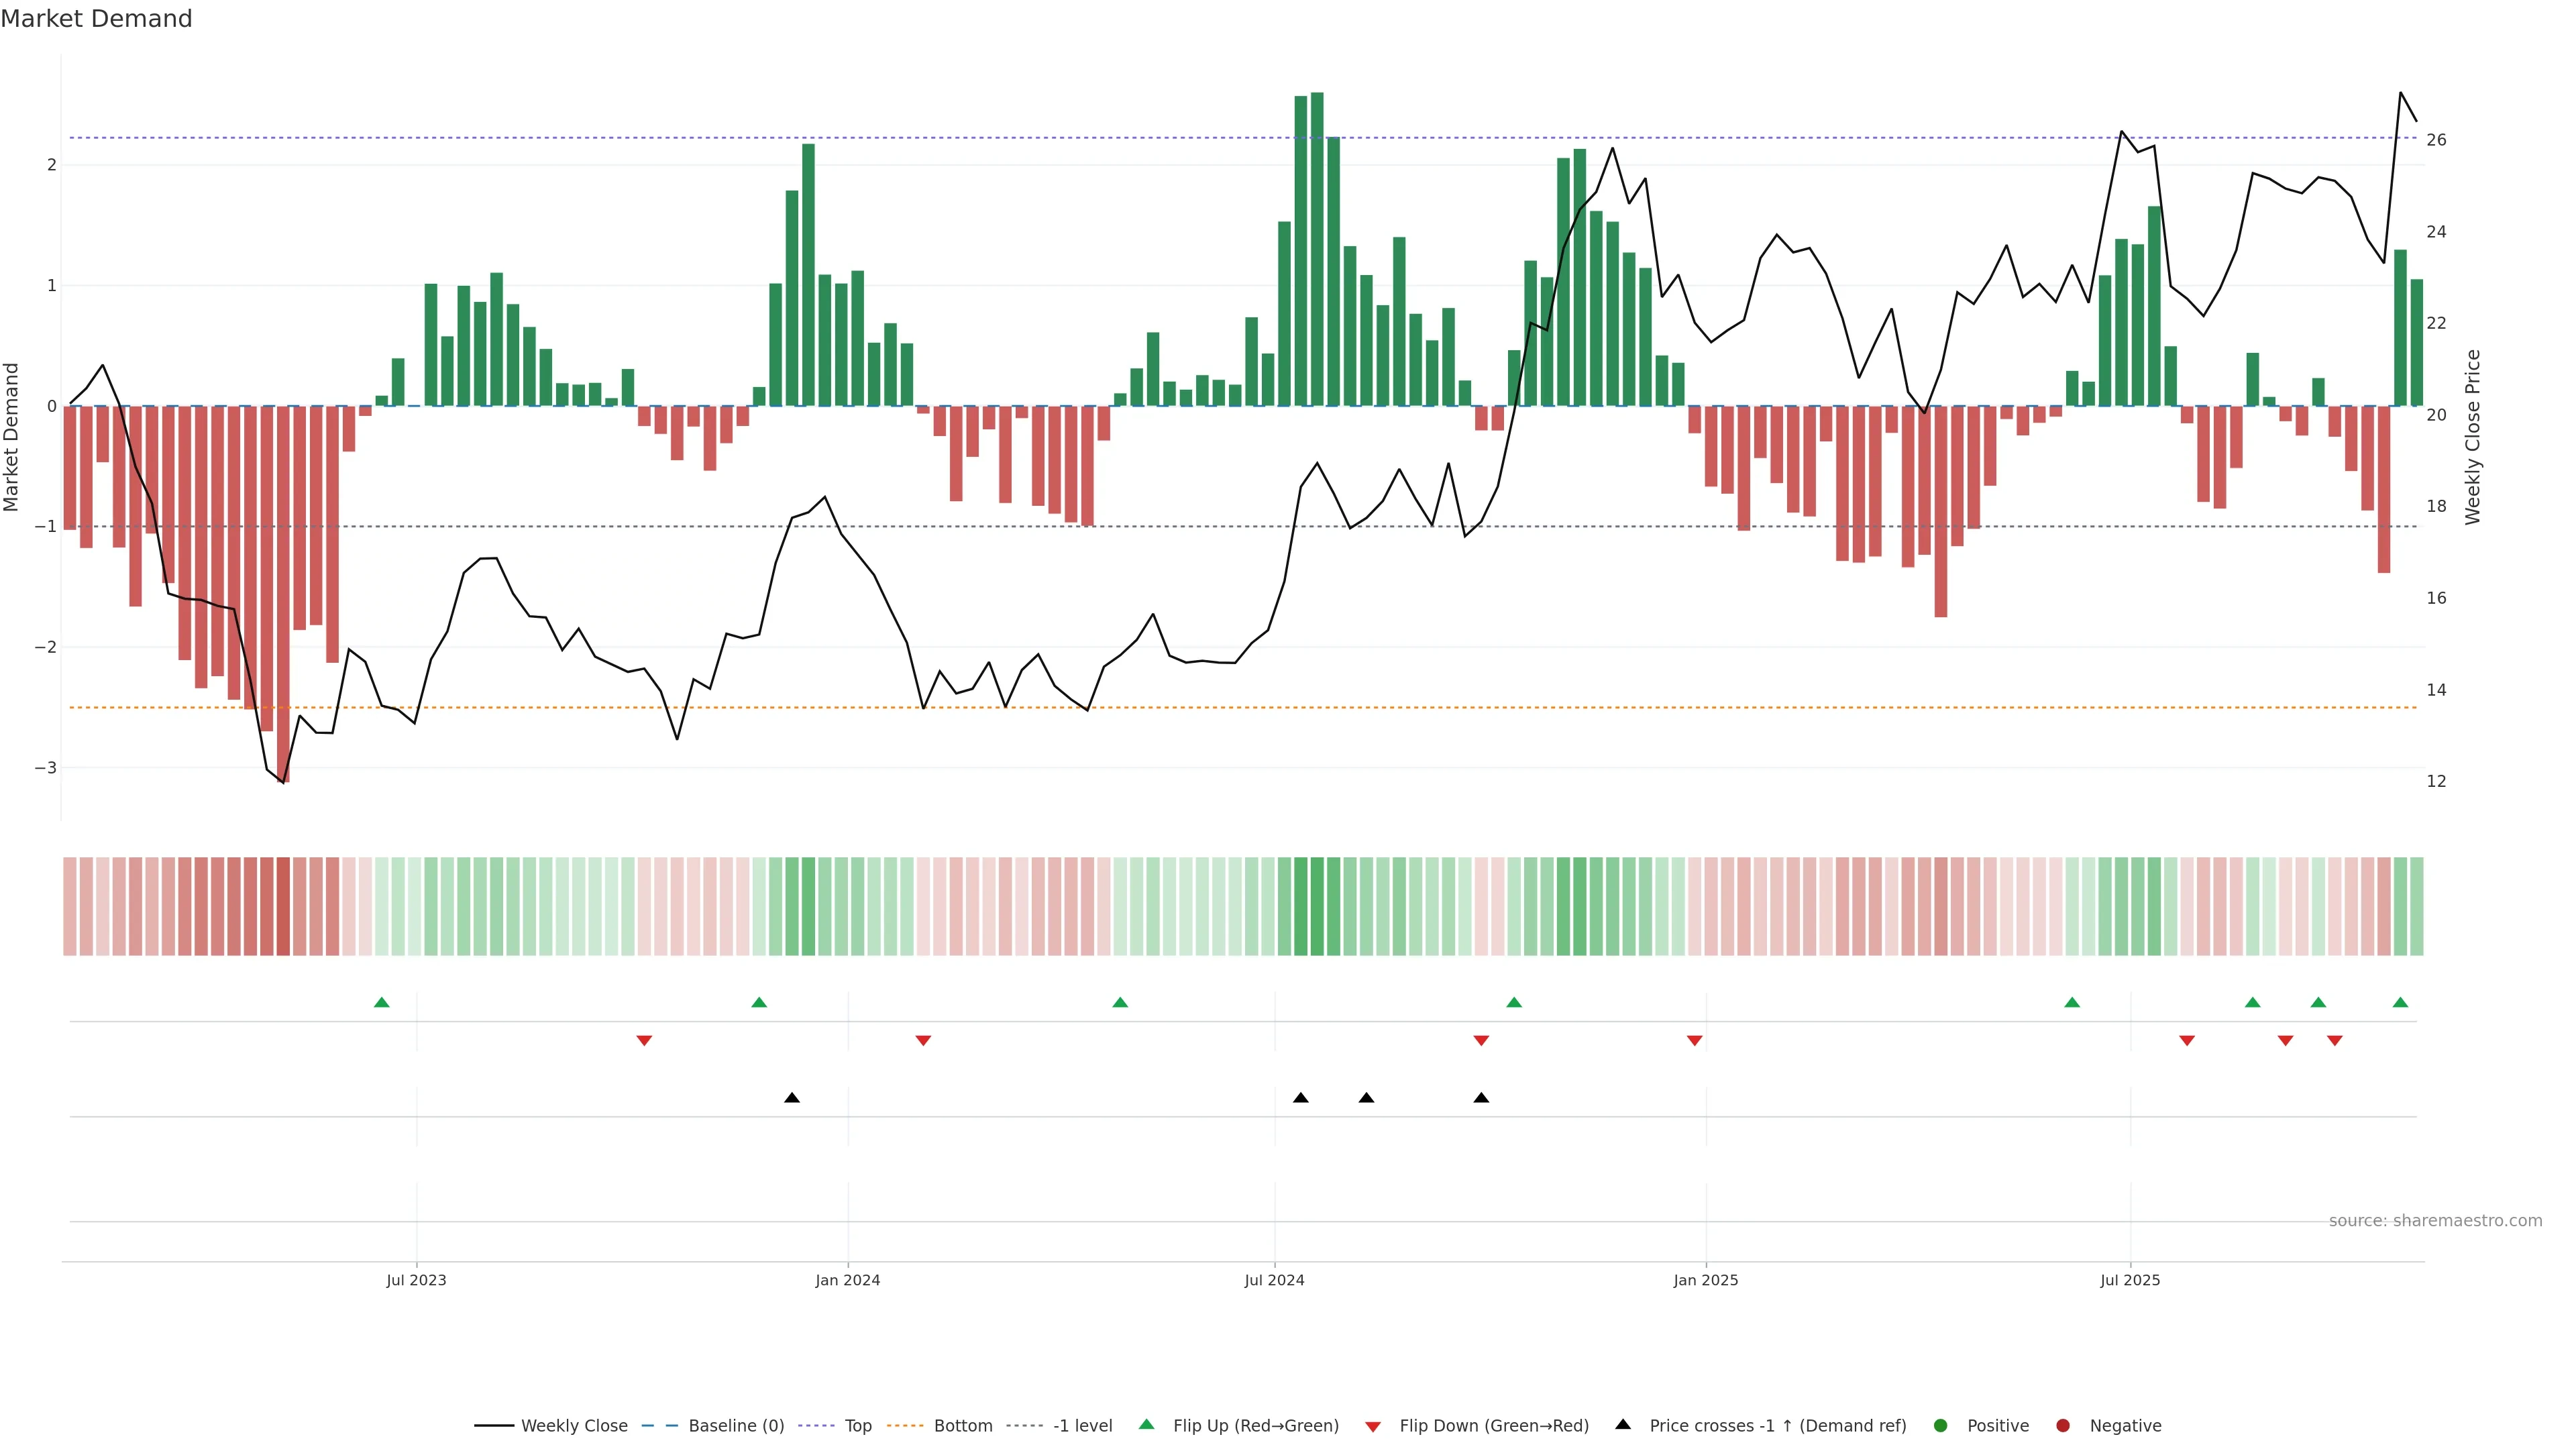Click the Jul 2024 x-axis label

tap(1274, 1280)
